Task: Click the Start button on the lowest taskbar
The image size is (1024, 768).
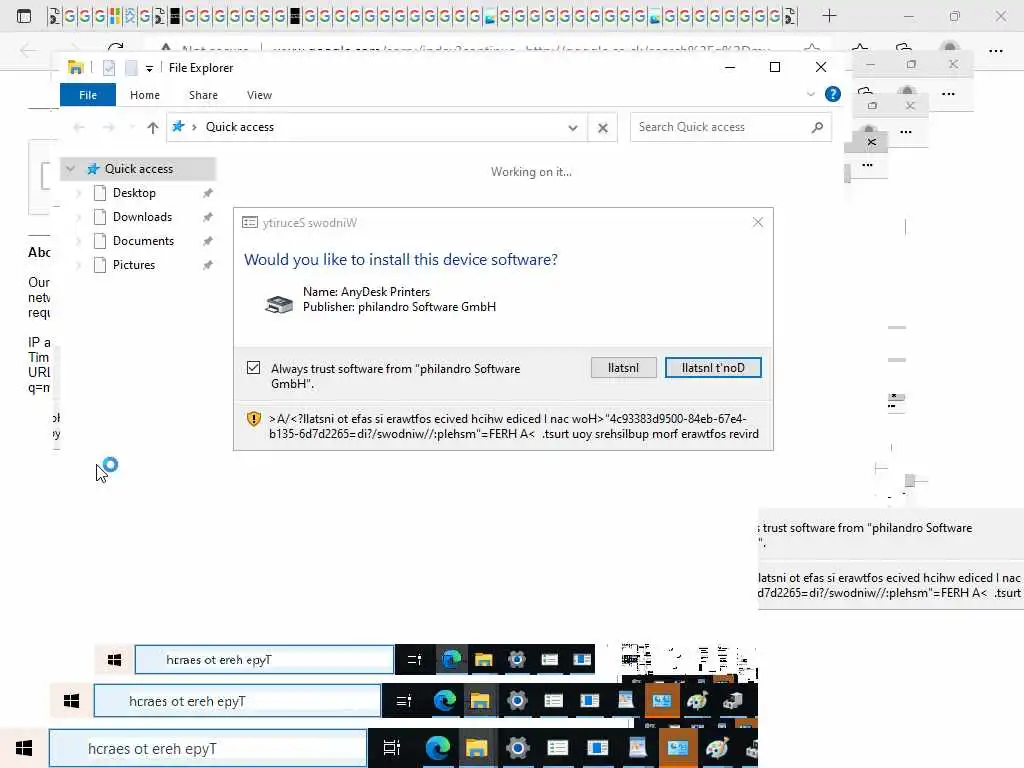Action: pos(24,748)
